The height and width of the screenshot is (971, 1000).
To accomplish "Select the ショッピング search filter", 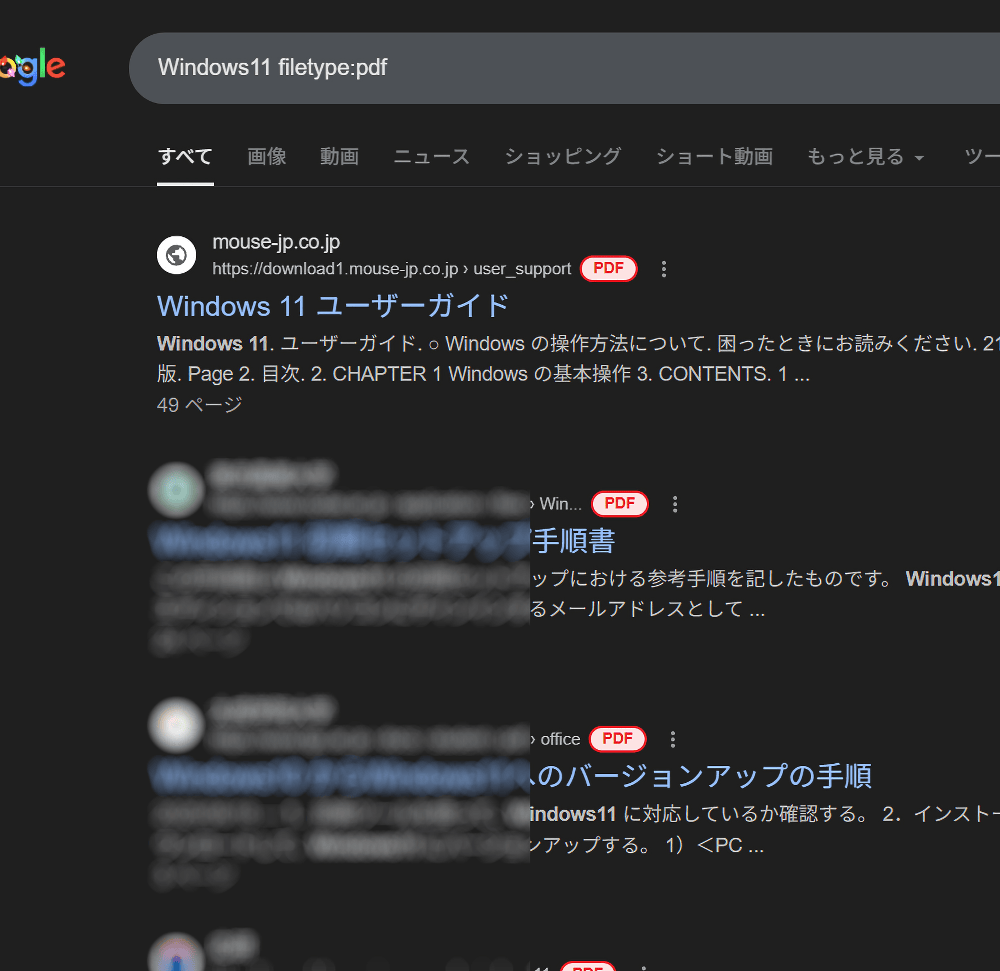I will (x=562, y=156).
